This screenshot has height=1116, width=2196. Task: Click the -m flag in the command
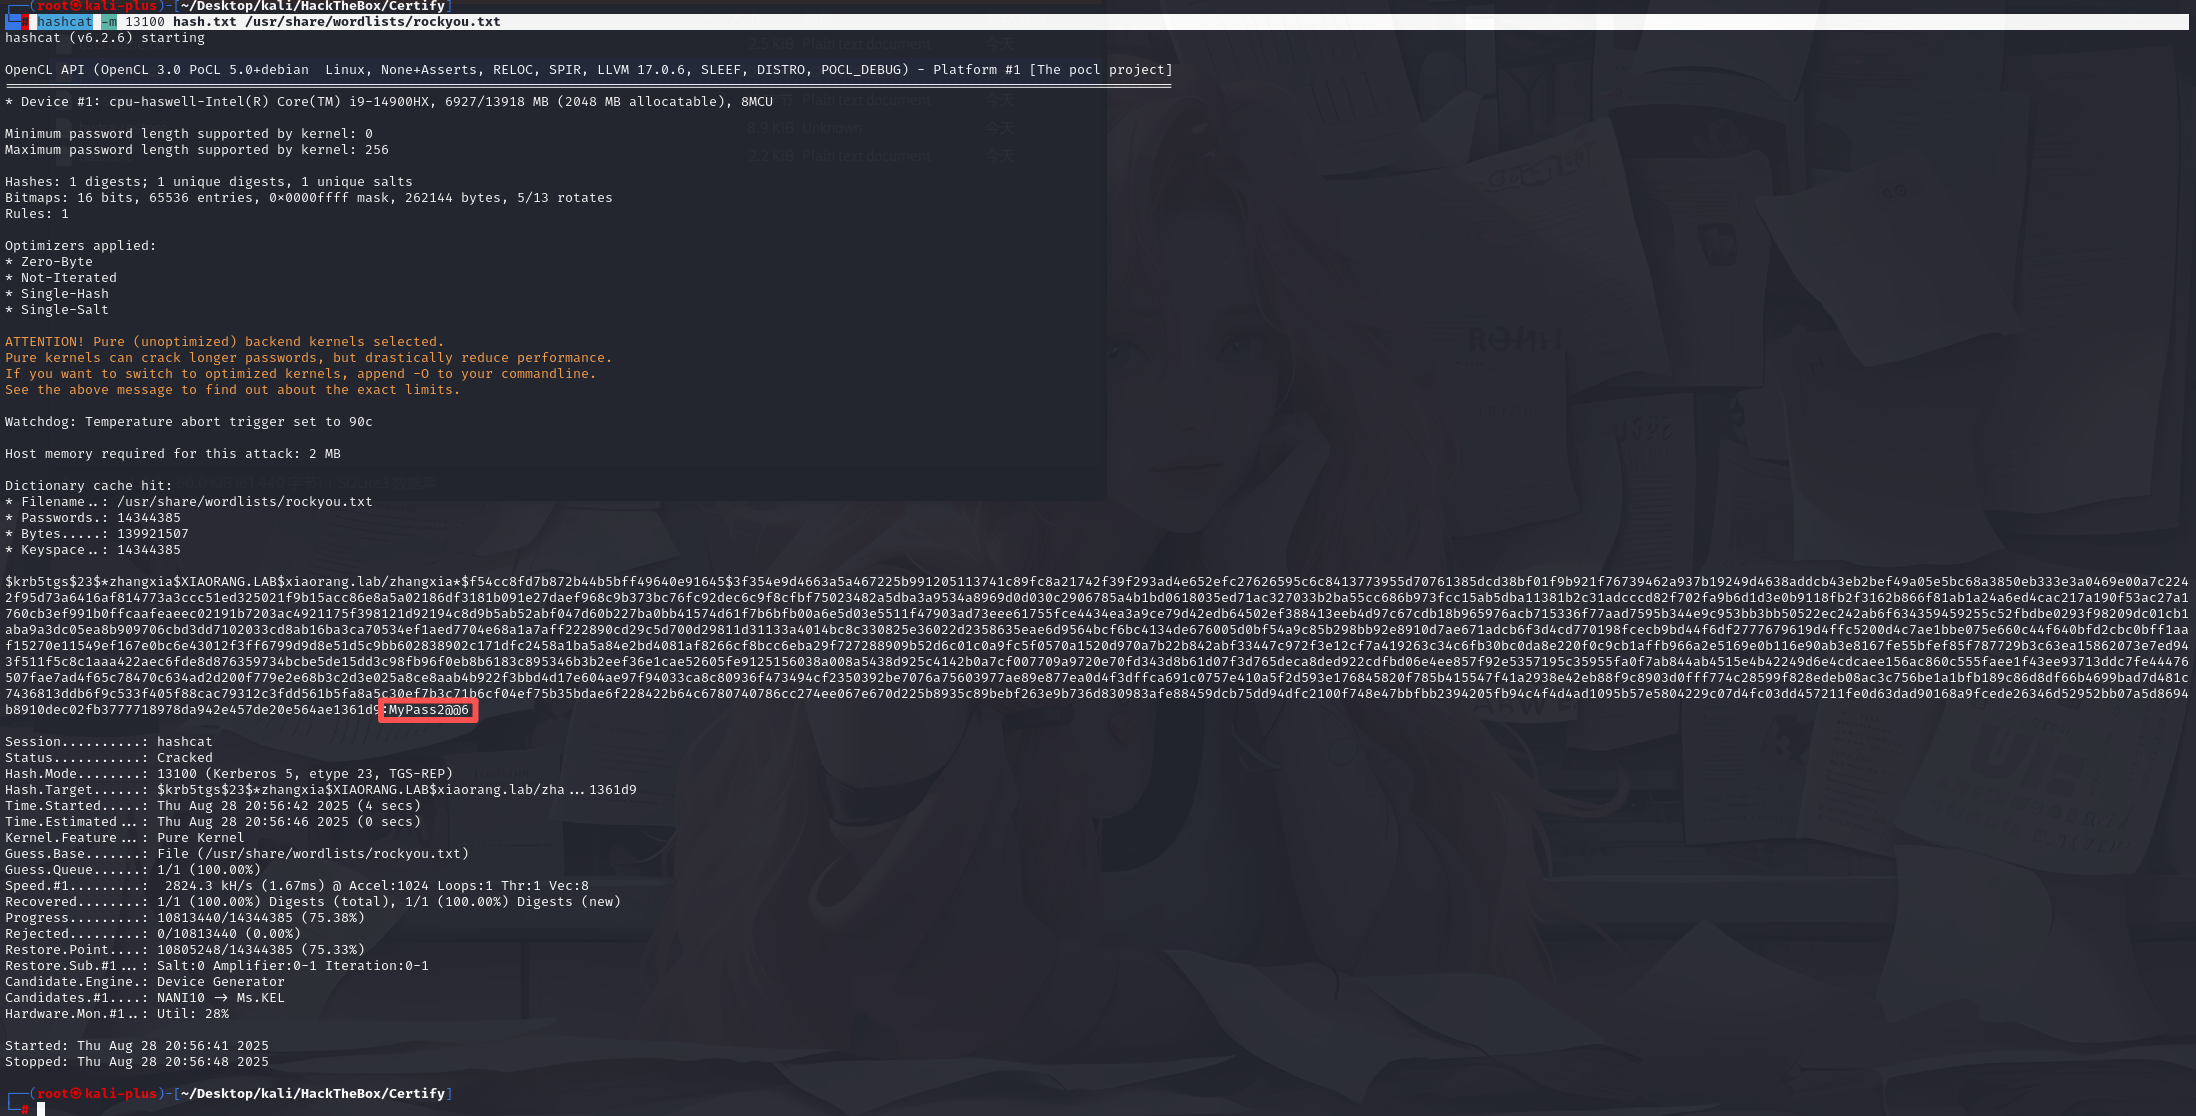click(x=109, y=22)
